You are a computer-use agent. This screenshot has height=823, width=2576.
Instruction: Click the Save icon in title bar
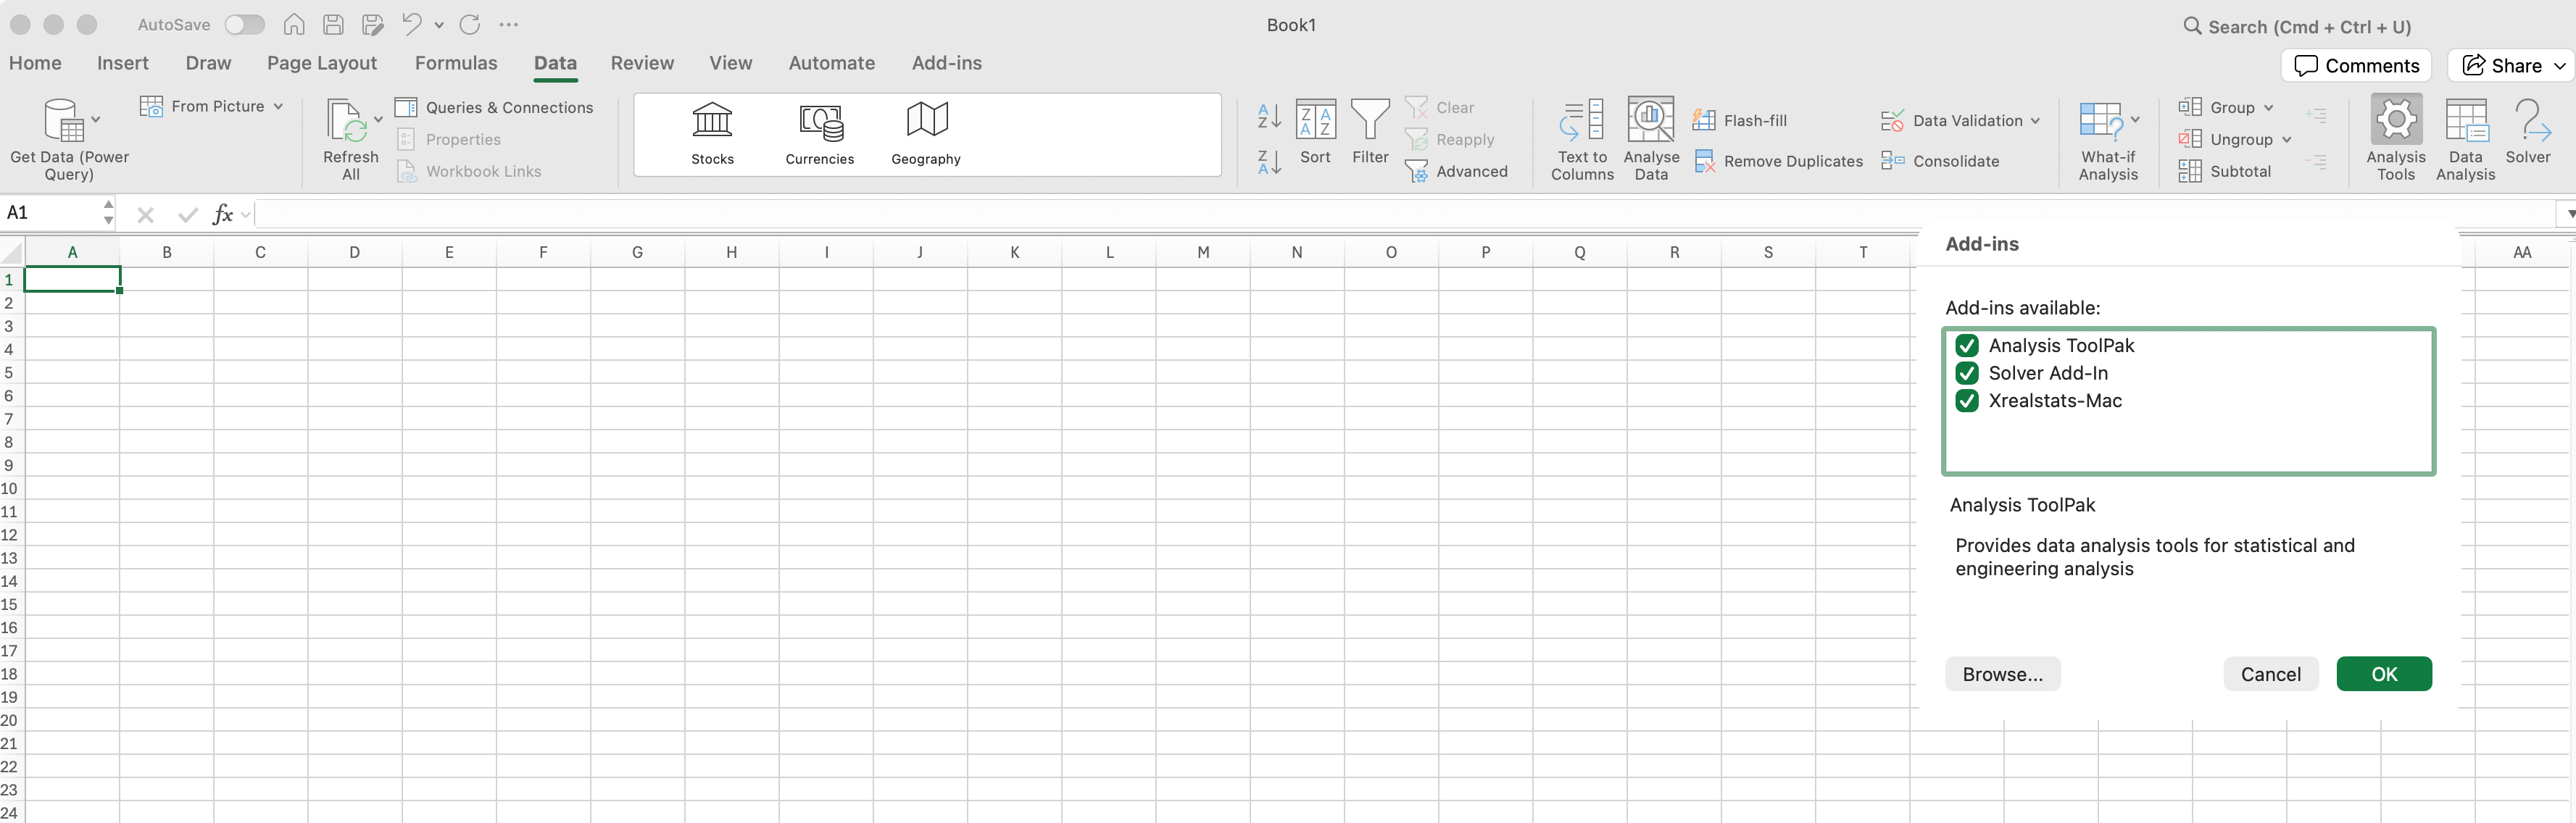(333, 25)
